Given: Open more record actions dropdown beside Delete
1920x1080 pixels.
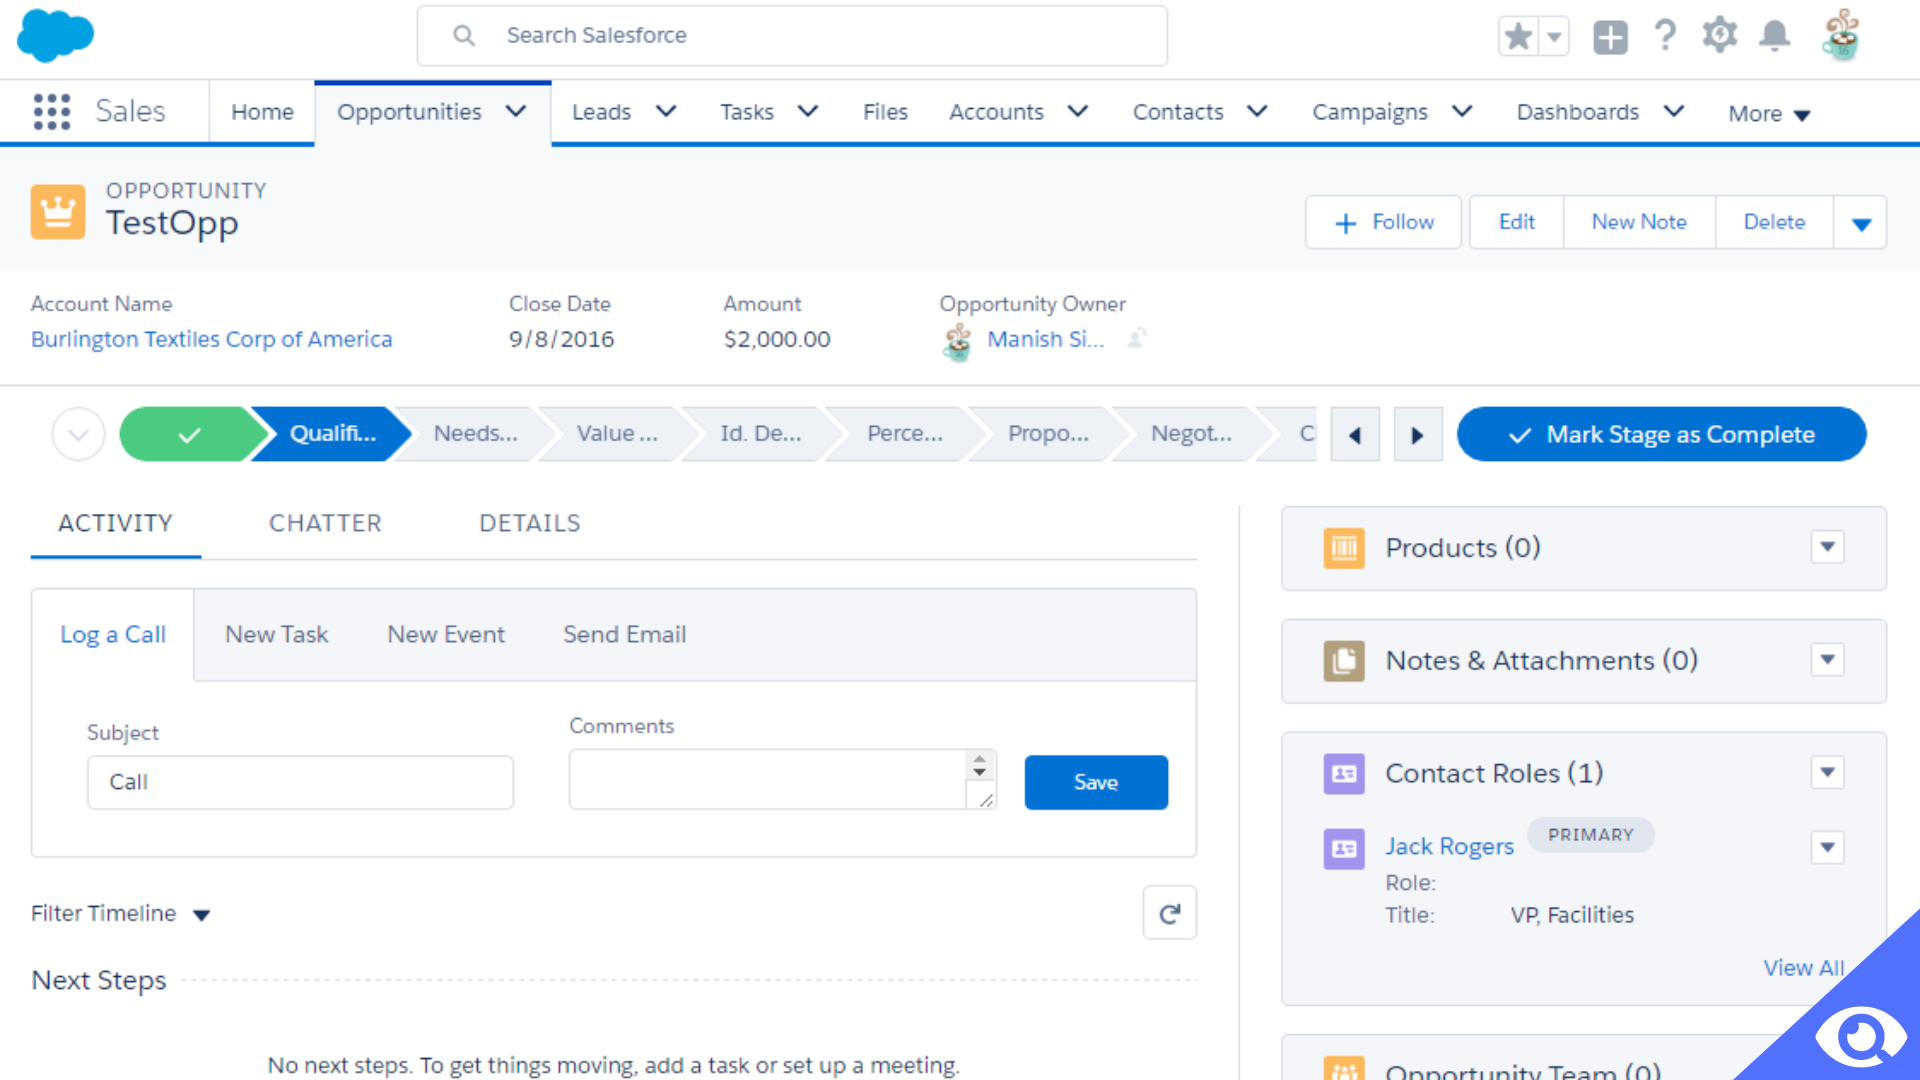Looking at the screenshot, I should pos(1861,223).
